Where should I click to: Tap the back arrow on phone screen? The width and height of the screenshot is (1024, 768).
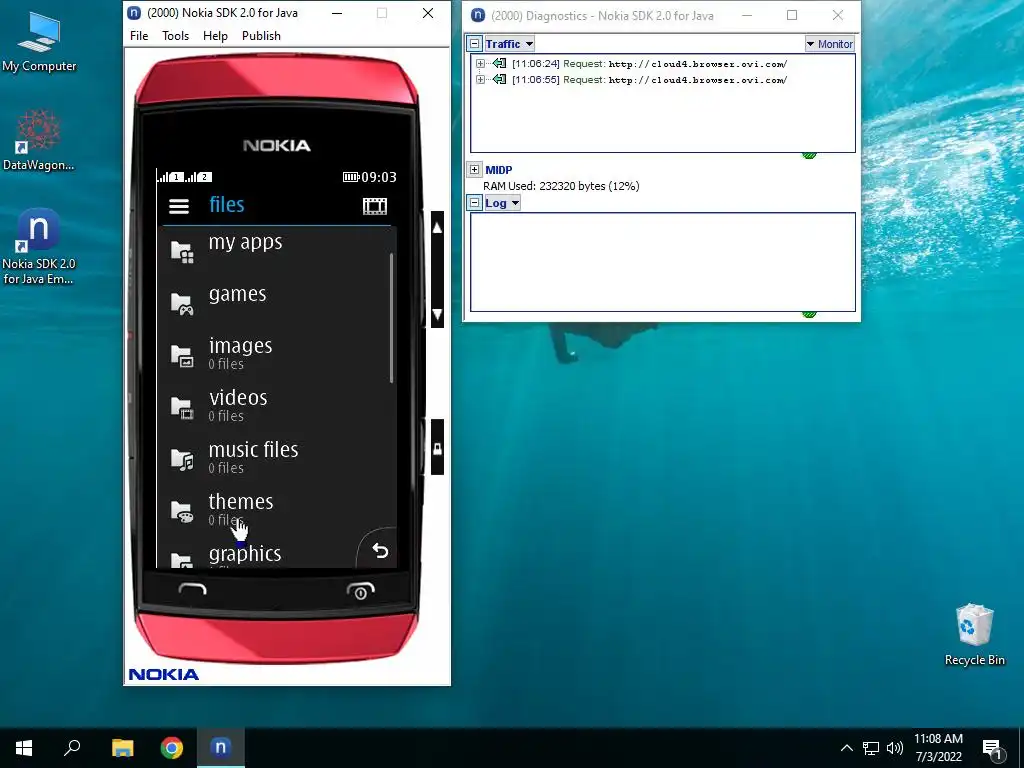point(380,551)
